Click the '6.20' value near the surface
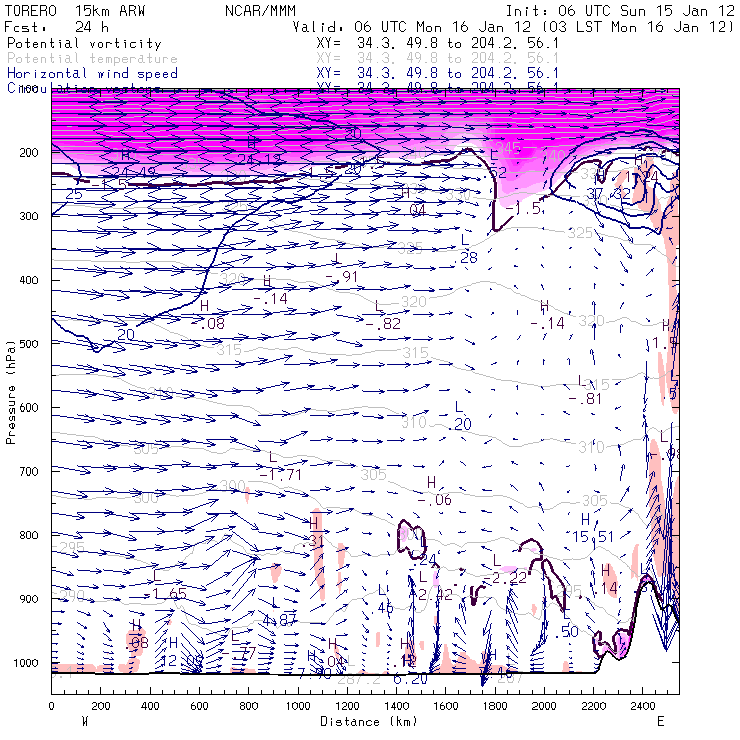Viewport: 740px width, 740px height. (410, 679)
